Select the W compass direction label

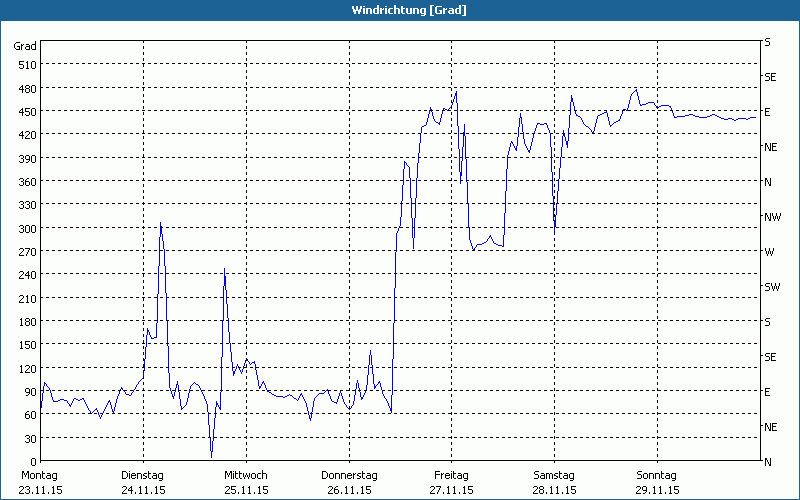pyautogui.click(x=769, y=252)
